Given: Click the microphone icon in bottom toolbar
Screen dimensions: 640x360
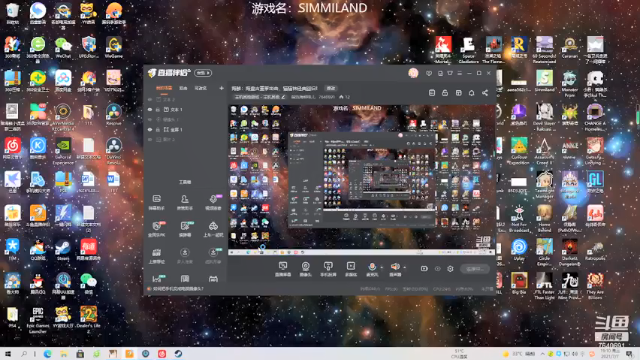Looking at the screenshot, I should 372,267.
